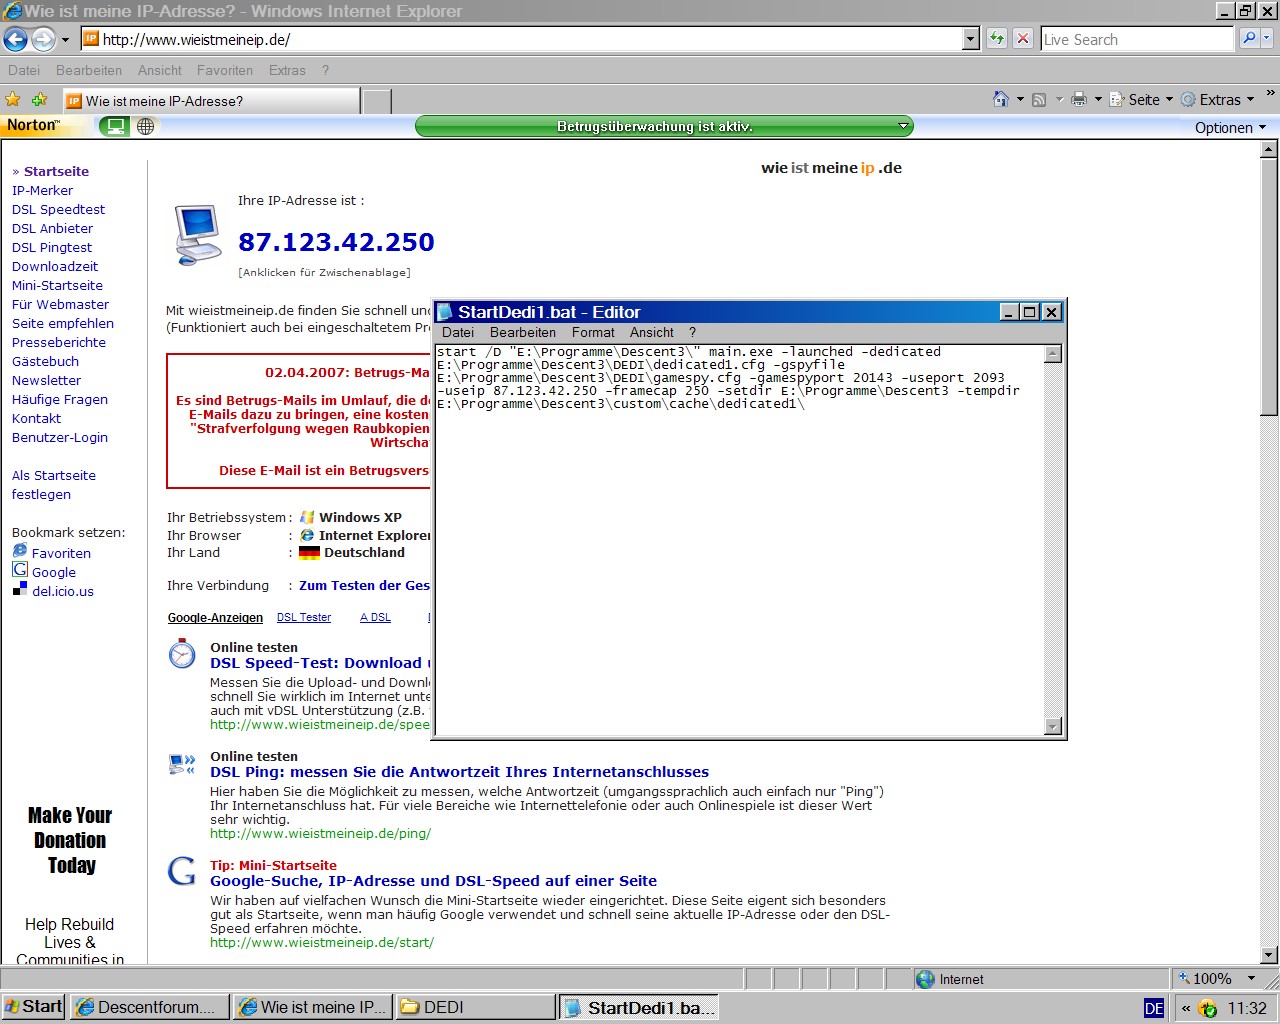
Task: Click the Add to Favorites star-plus icon
Action: 40,99
